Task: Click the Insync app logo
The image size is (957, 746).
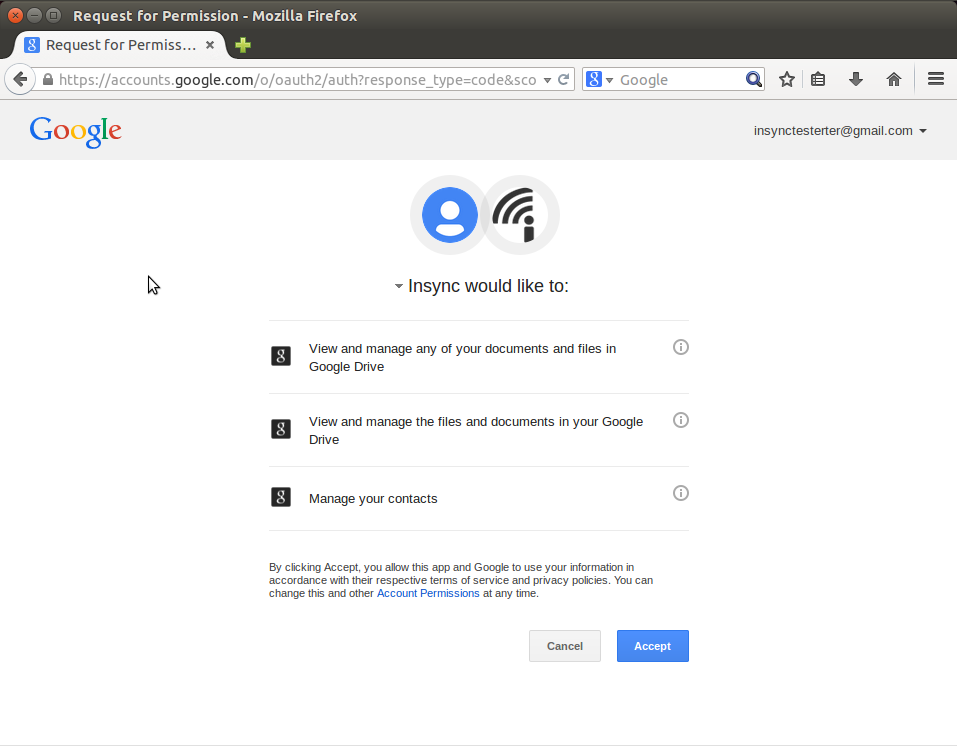Action: point(519,215)
